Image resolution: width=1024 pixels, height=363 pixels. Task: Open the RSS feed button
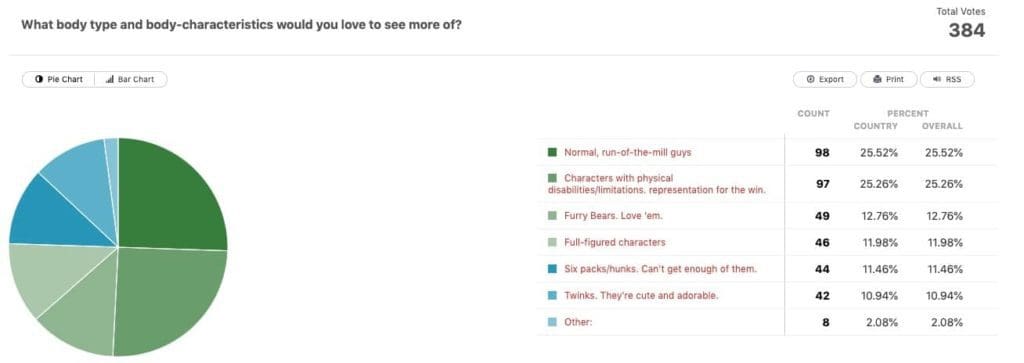click(947, 79)
